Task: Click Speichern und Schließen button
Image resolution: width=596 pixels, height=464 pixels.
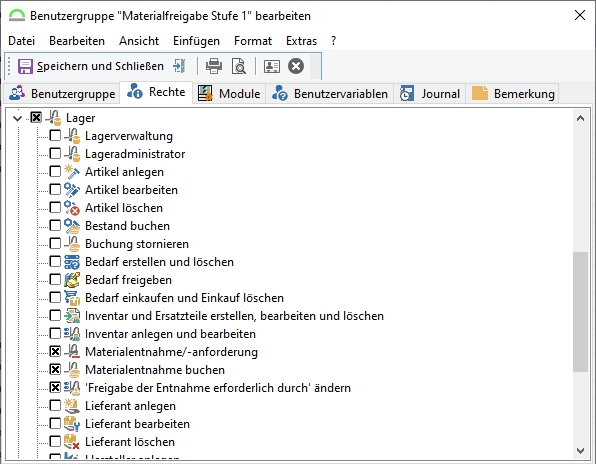Action: point(91,66)
